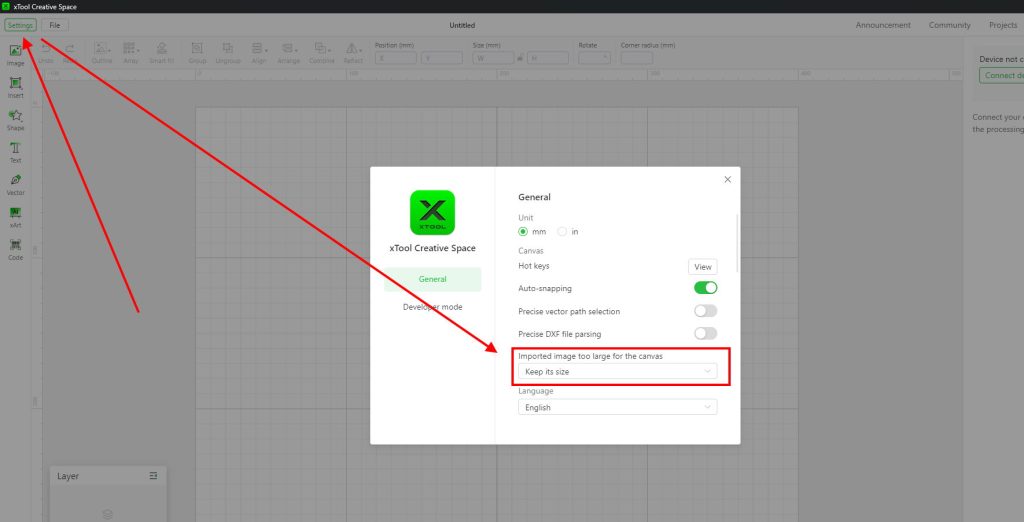Image resolution: width=1024 pixels, height=522 pixels.
Task: Enable Precise vector path selection
Action: 705,311
